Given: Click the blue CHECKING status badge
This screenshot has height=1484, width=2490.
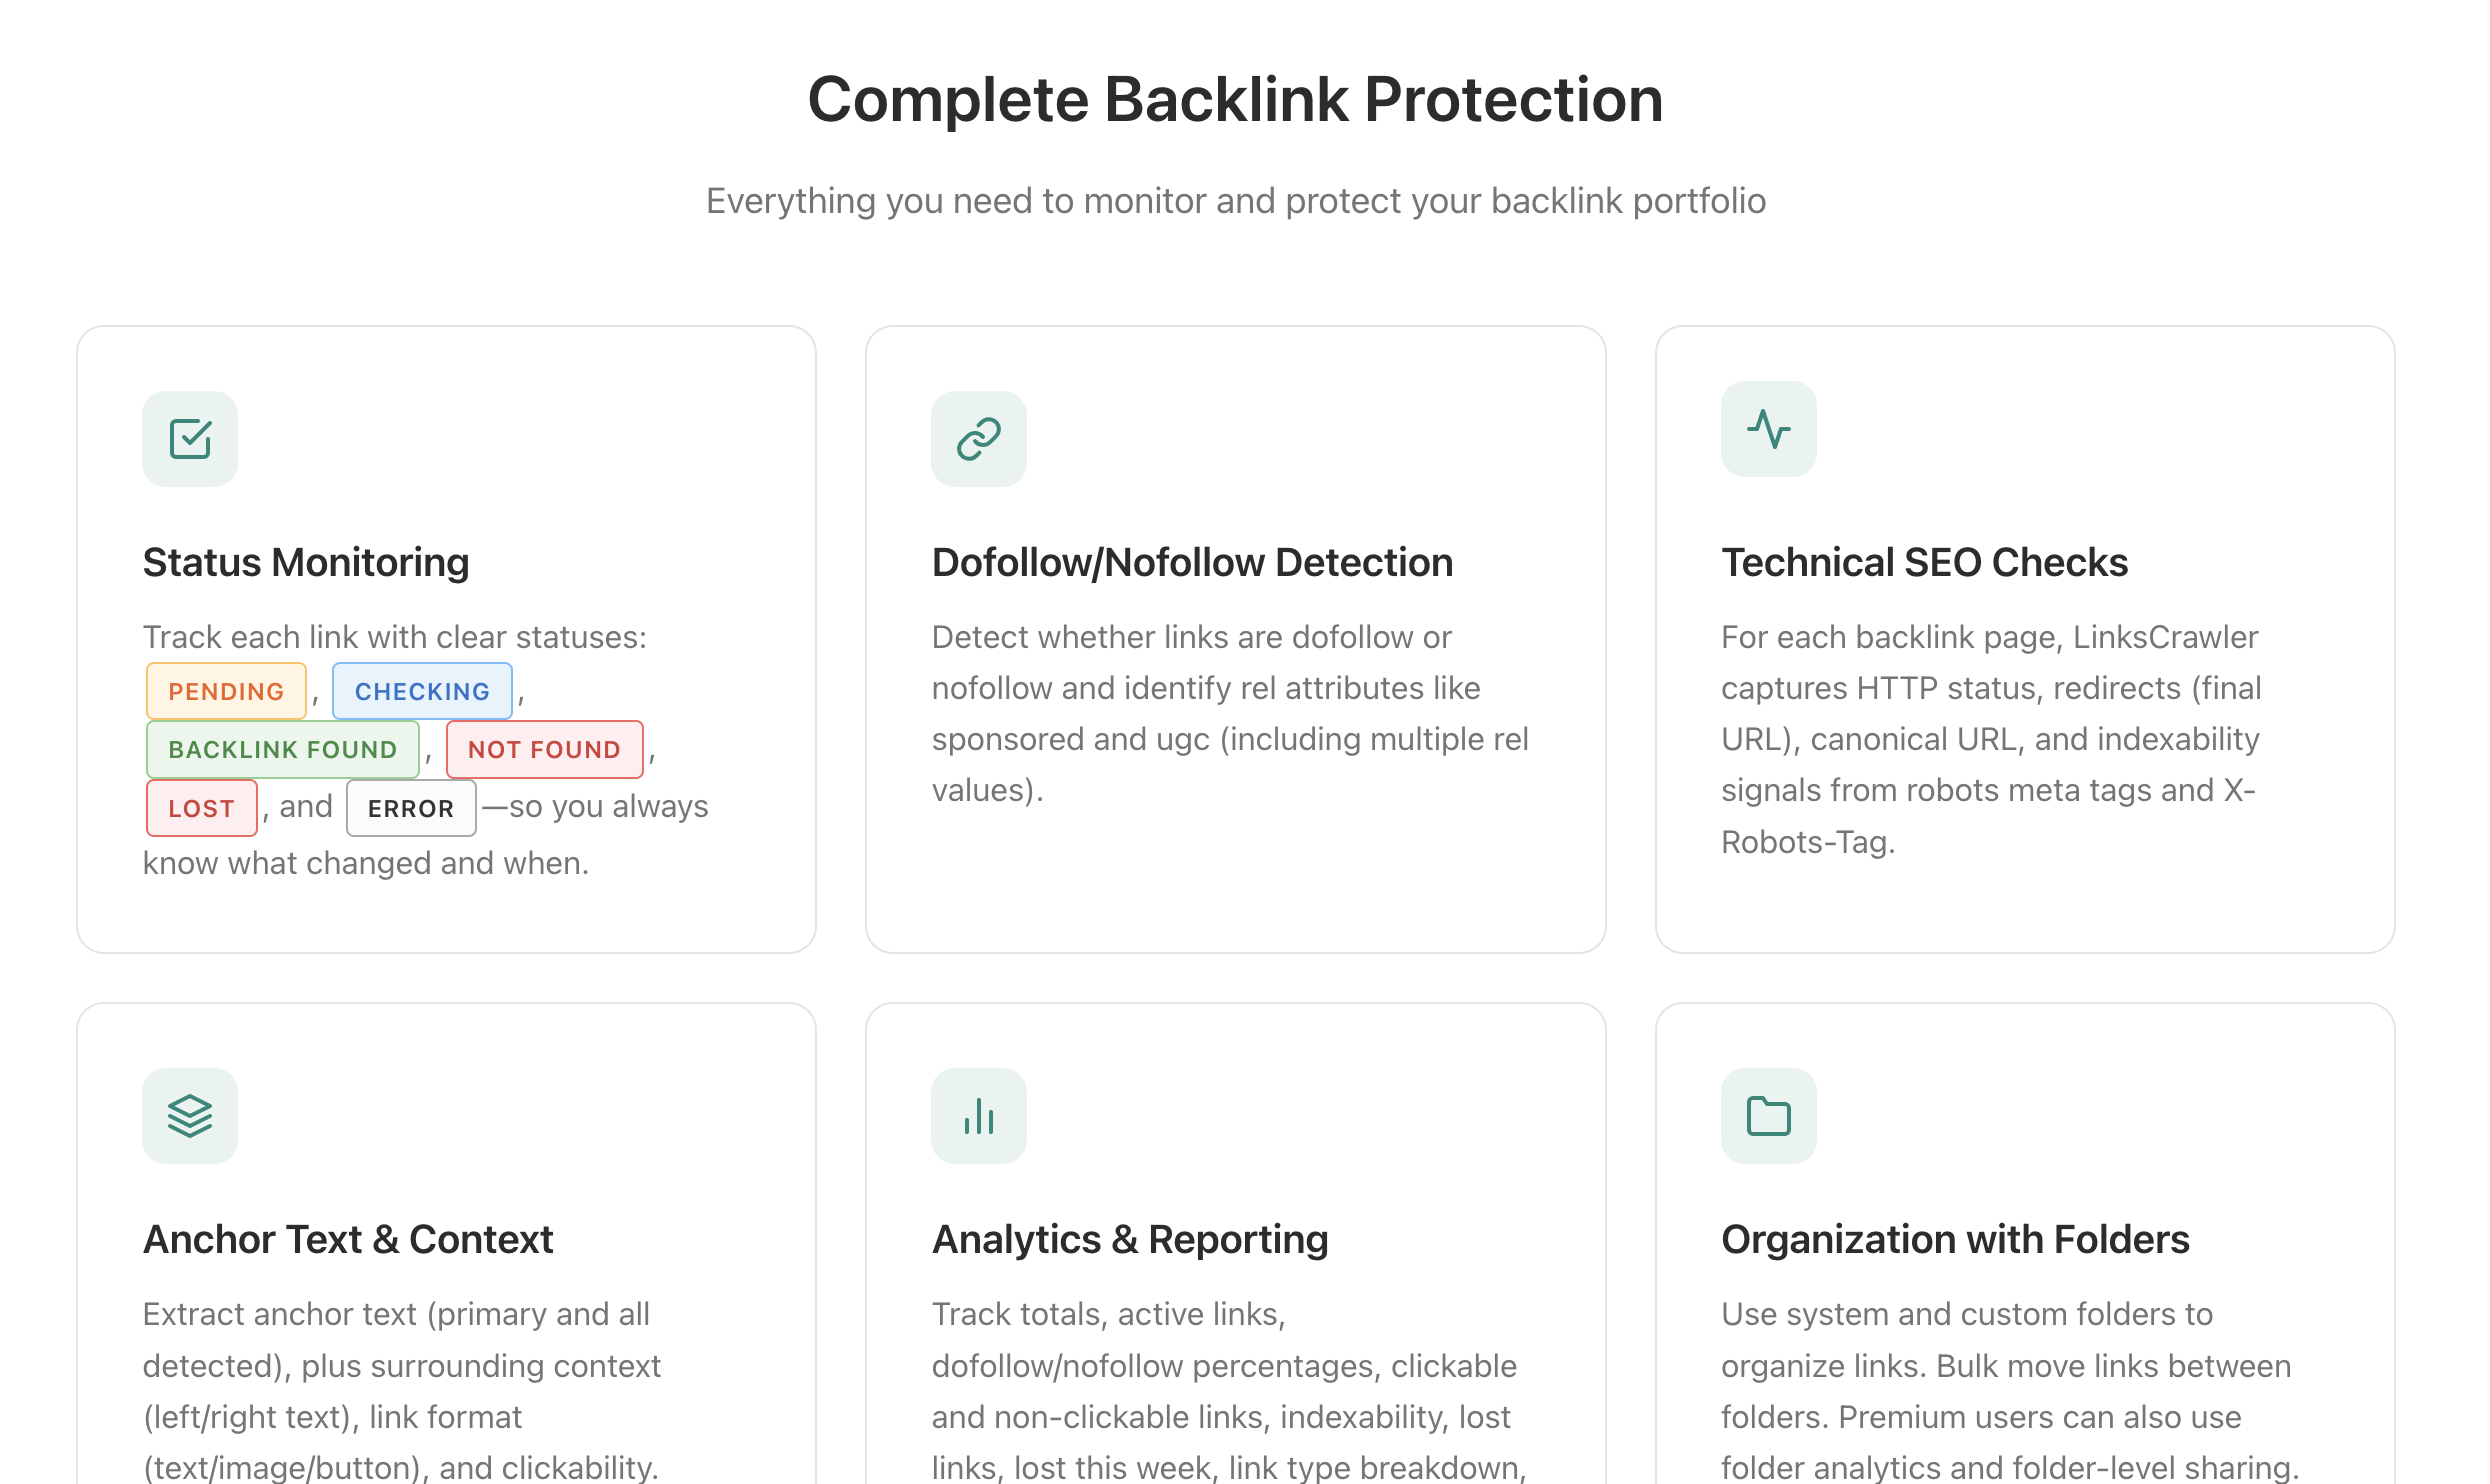Looking at the screenshot, I should [422, 691].
